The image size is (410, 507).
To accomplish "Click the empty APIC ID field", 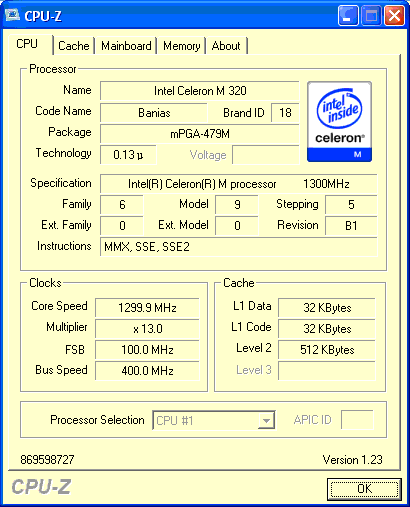I will point(357,420).
